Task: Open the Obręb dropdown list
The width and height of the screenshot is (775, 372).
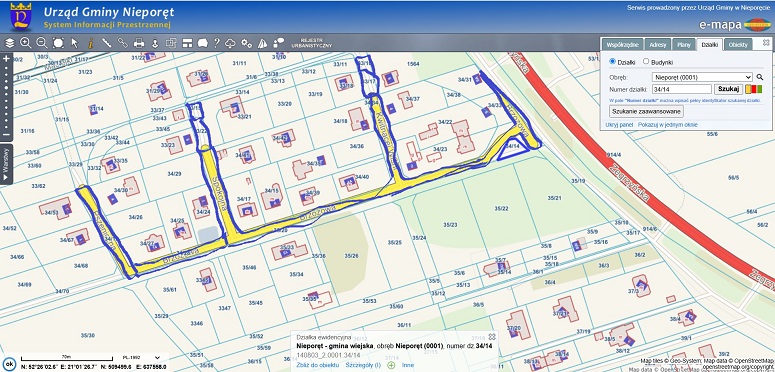Action: [702, 77]
